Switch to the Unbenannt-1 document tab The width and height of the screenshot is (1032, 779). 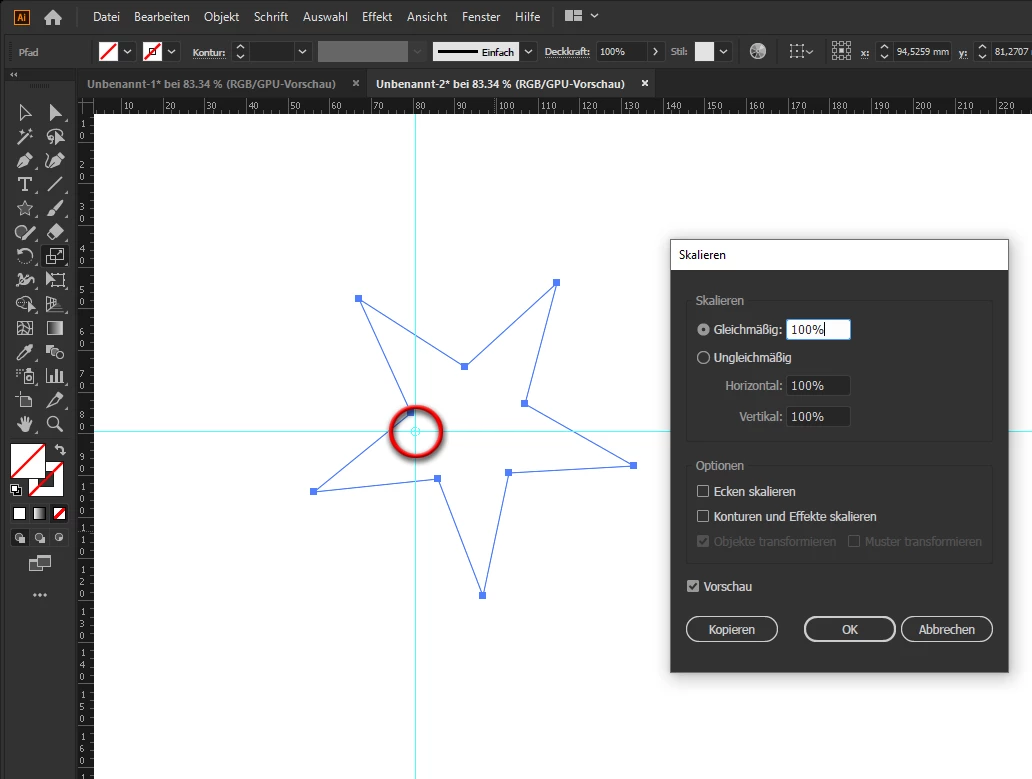(x=211, y=84)
